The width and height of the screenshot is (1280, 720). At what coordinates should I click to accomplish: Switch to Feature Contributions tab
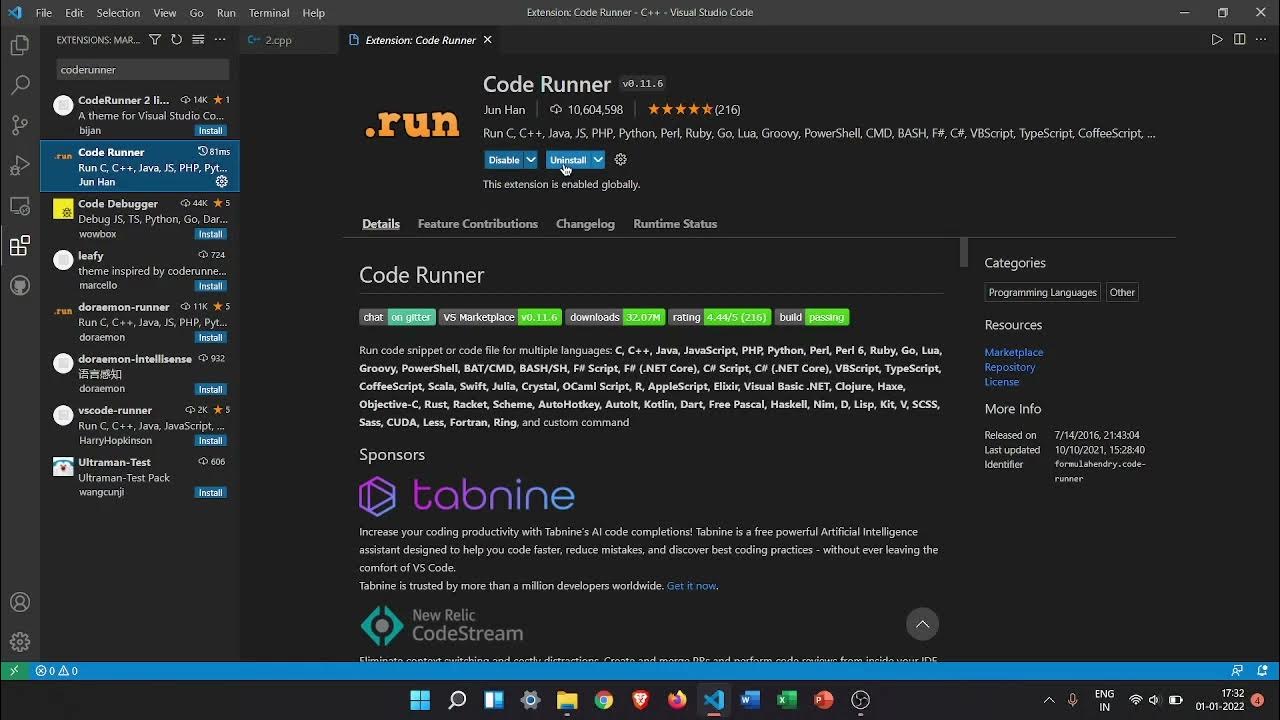[478, 224]
